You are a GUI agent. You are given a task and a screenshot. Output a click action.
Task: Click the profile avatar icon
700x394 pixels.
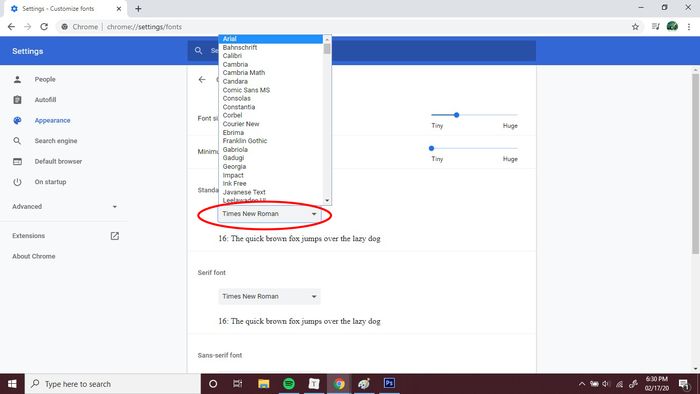672,26
